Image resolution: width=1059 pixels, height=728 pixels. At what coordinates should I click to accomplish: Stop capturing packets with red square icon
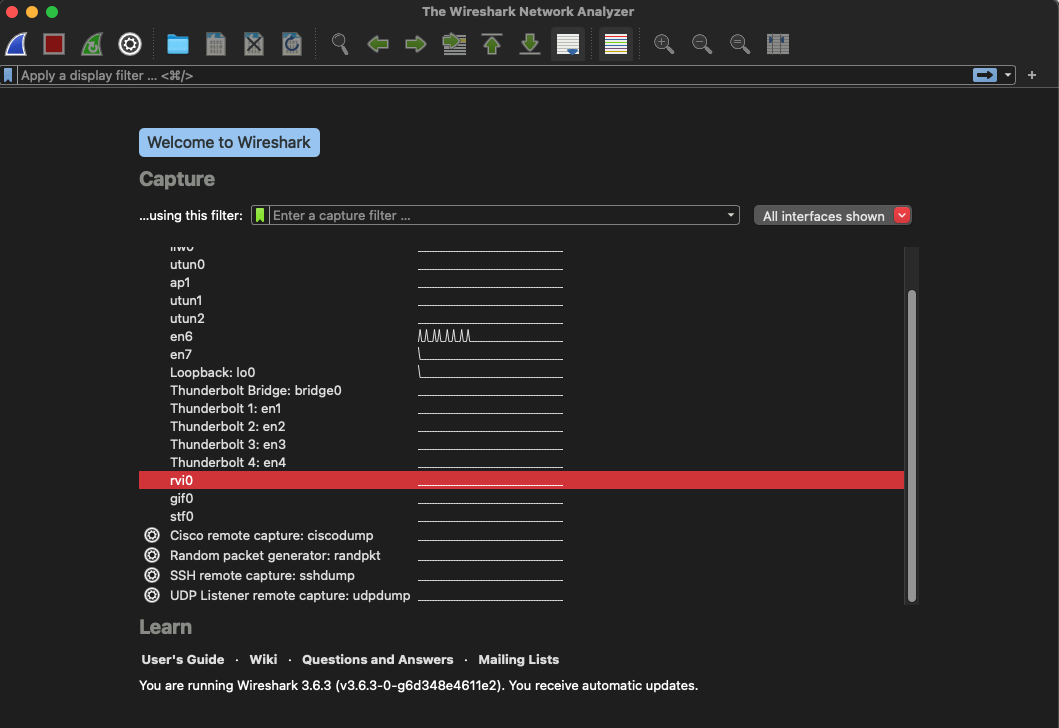point(54,45)
